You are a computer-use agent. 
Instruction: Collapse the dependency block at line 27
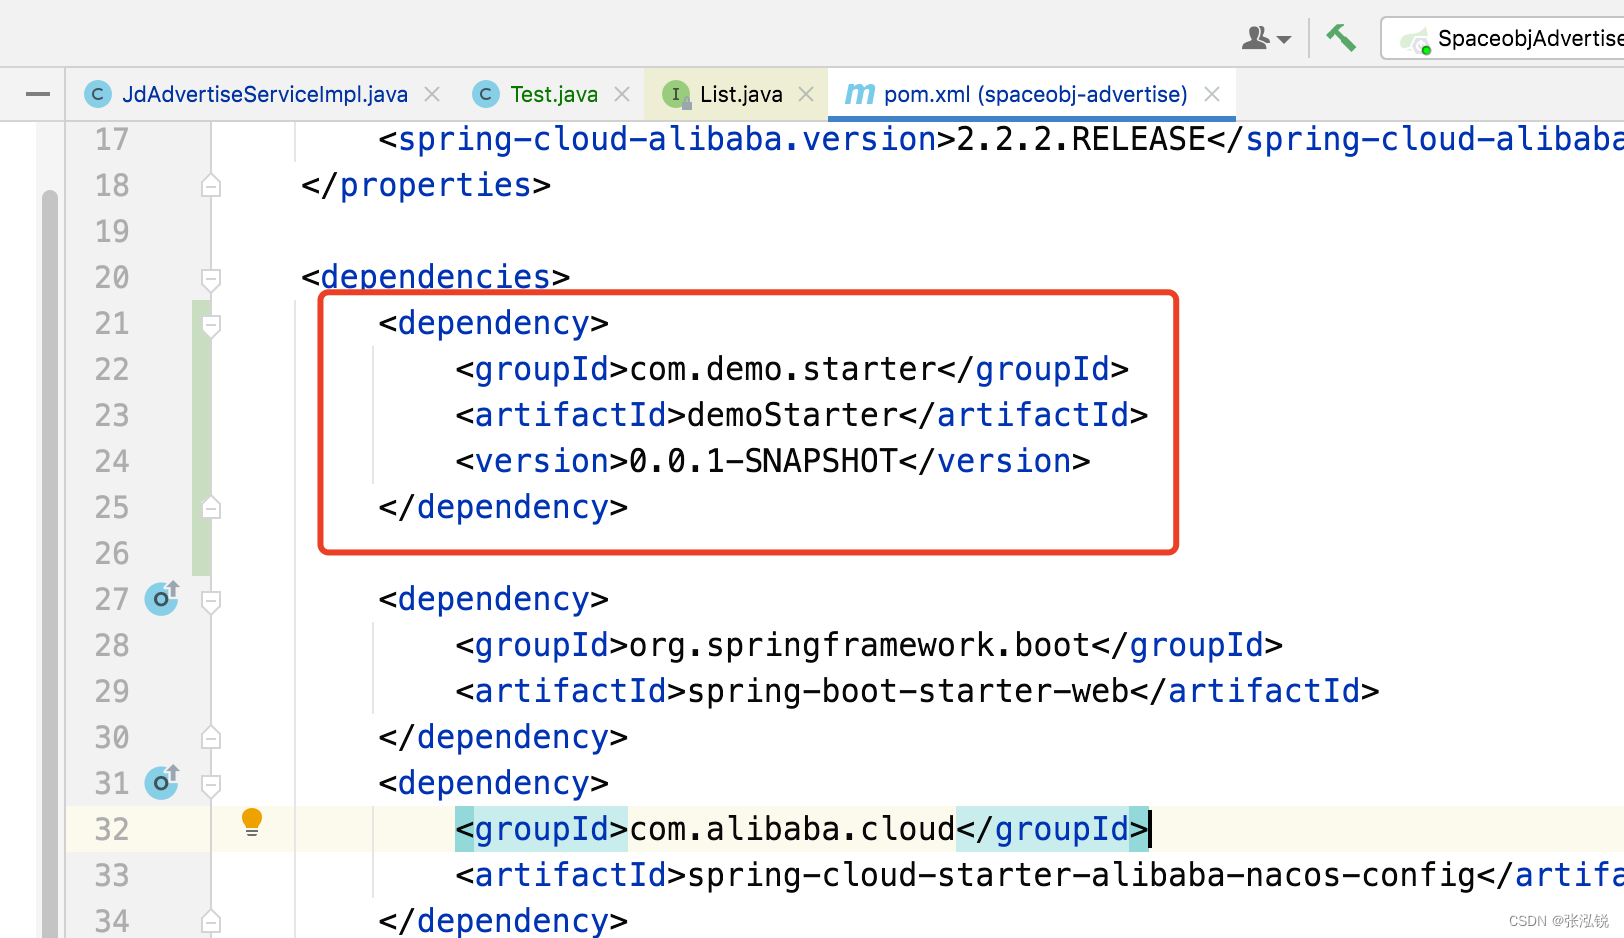pyautogui.click(x=211, y=600)
